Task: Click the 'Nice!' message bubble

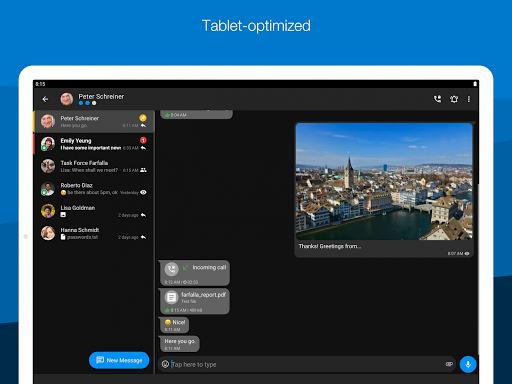Action: click(174, 325)
